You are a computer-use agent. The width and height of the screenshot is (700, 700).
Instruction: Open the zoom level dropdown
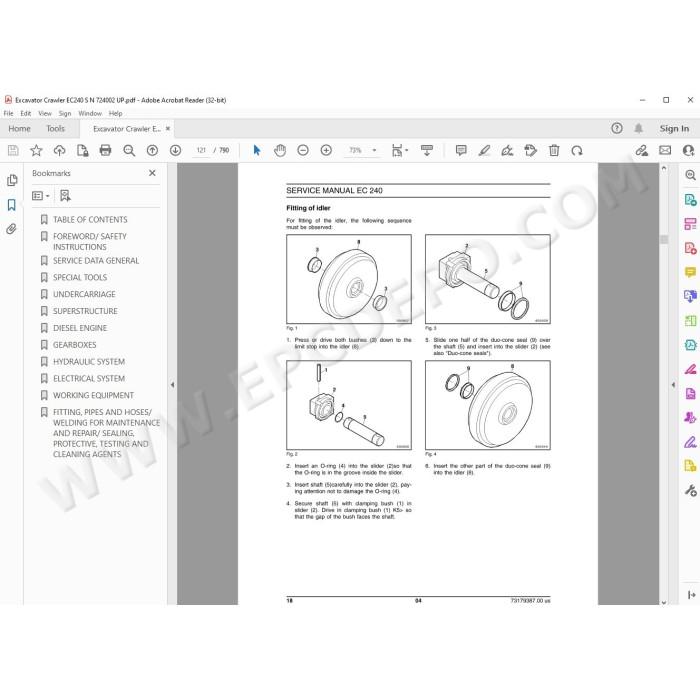pyautogui.click(x=374, y=150)
